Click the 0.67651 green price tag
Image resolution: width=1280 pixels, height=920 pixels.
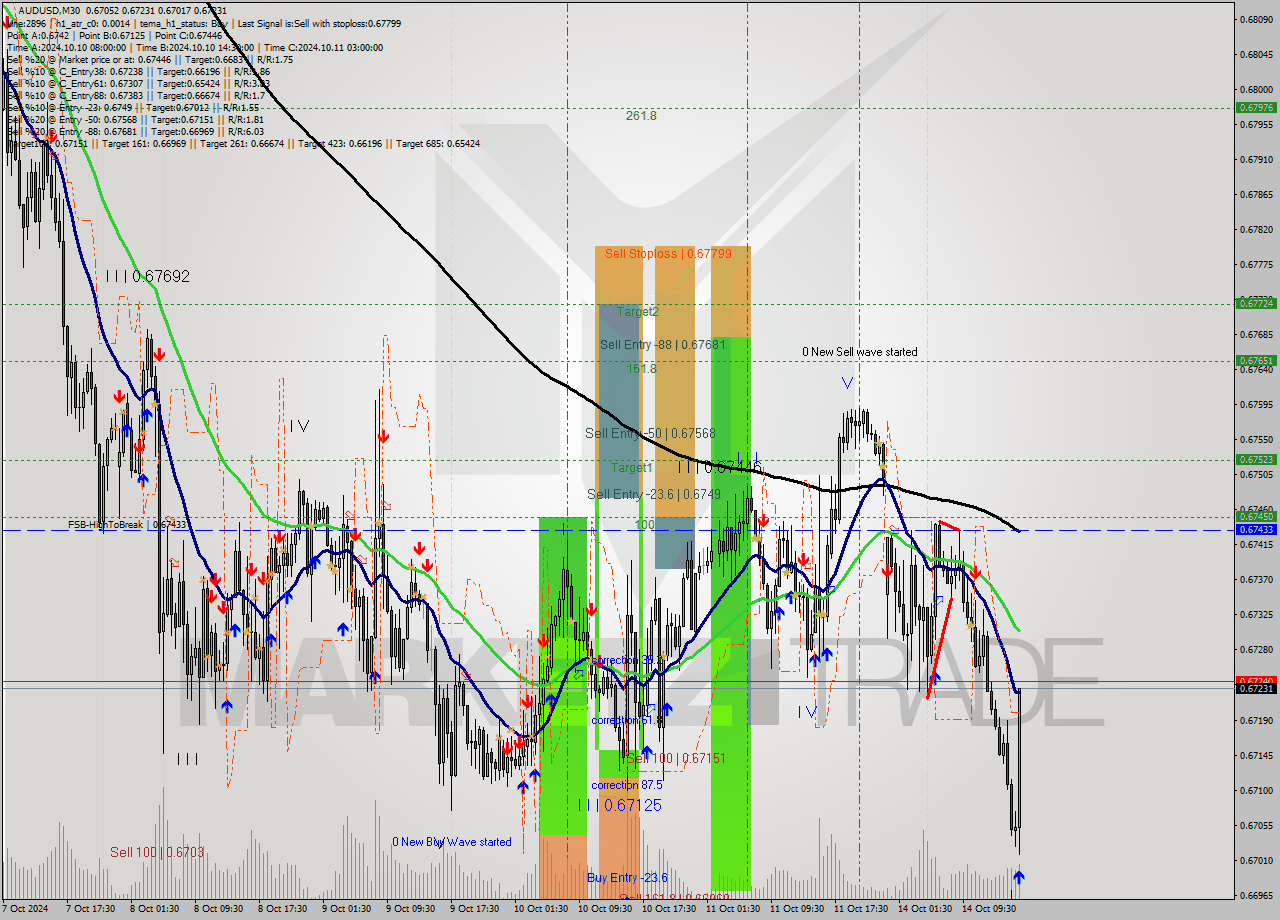click(1256, 360)
